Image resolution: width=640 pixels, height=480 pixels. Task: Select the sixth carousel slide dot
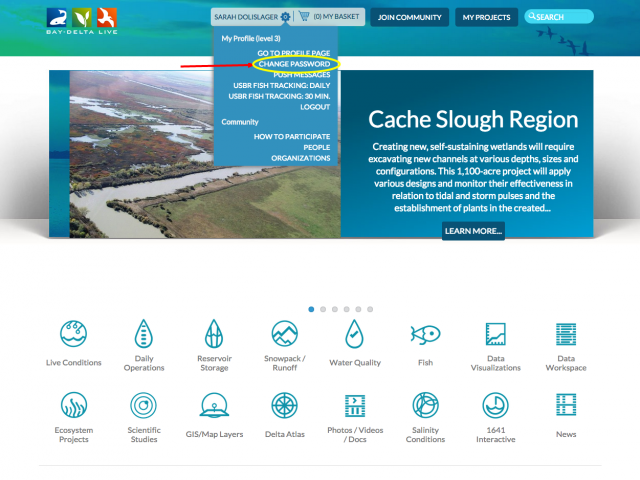click(370, 309)
